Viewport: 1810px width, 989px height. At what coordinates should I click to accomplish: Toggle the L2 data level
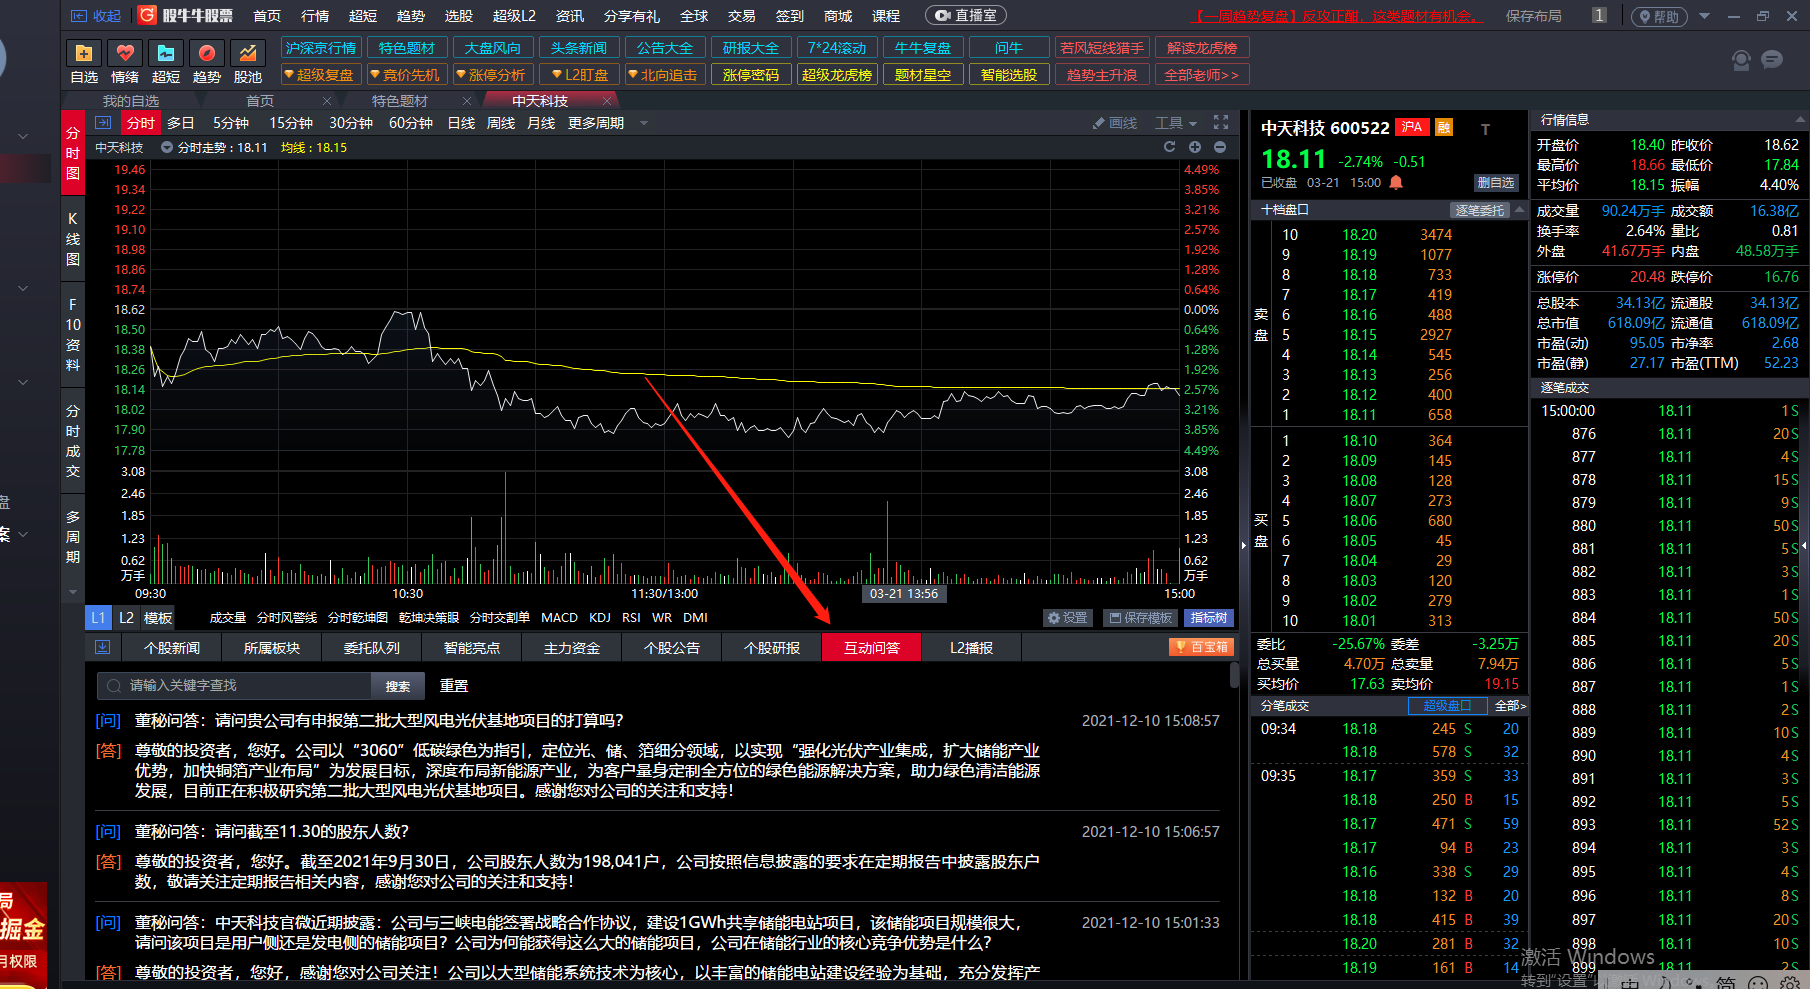(127, 618)
